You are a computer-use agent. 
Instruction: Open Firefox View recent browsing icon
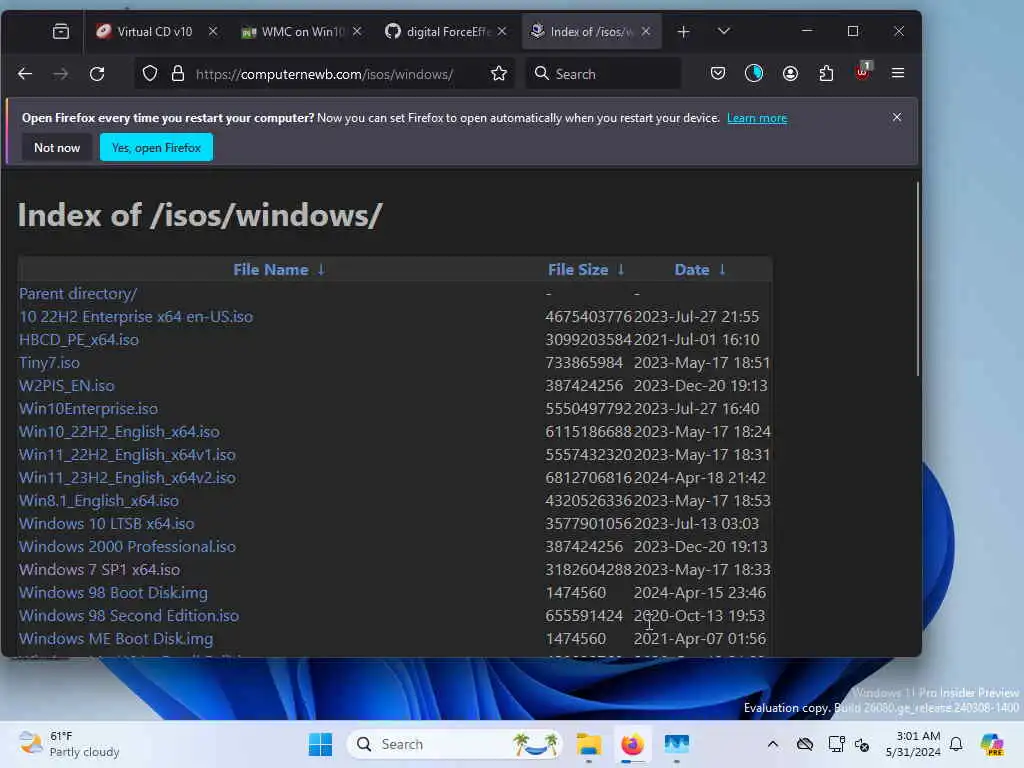coord(61,31)
